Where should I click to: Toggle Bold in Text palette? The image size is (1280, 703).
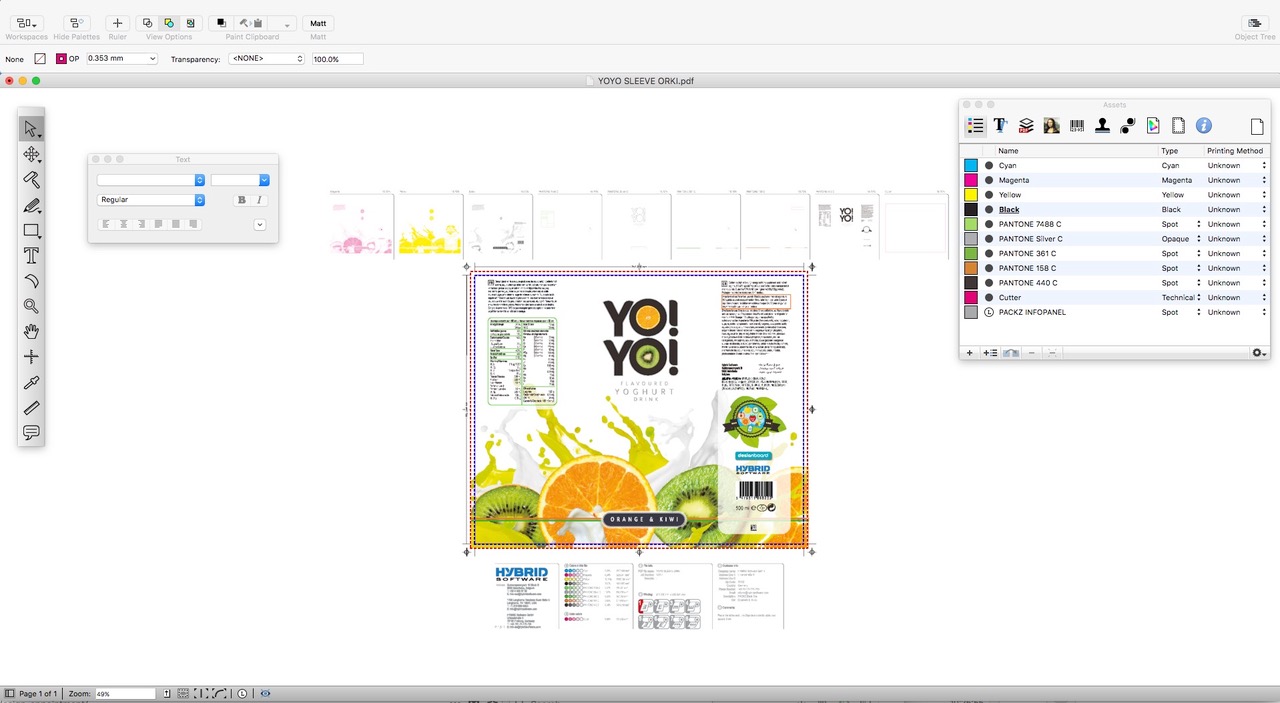pos(241,200)
